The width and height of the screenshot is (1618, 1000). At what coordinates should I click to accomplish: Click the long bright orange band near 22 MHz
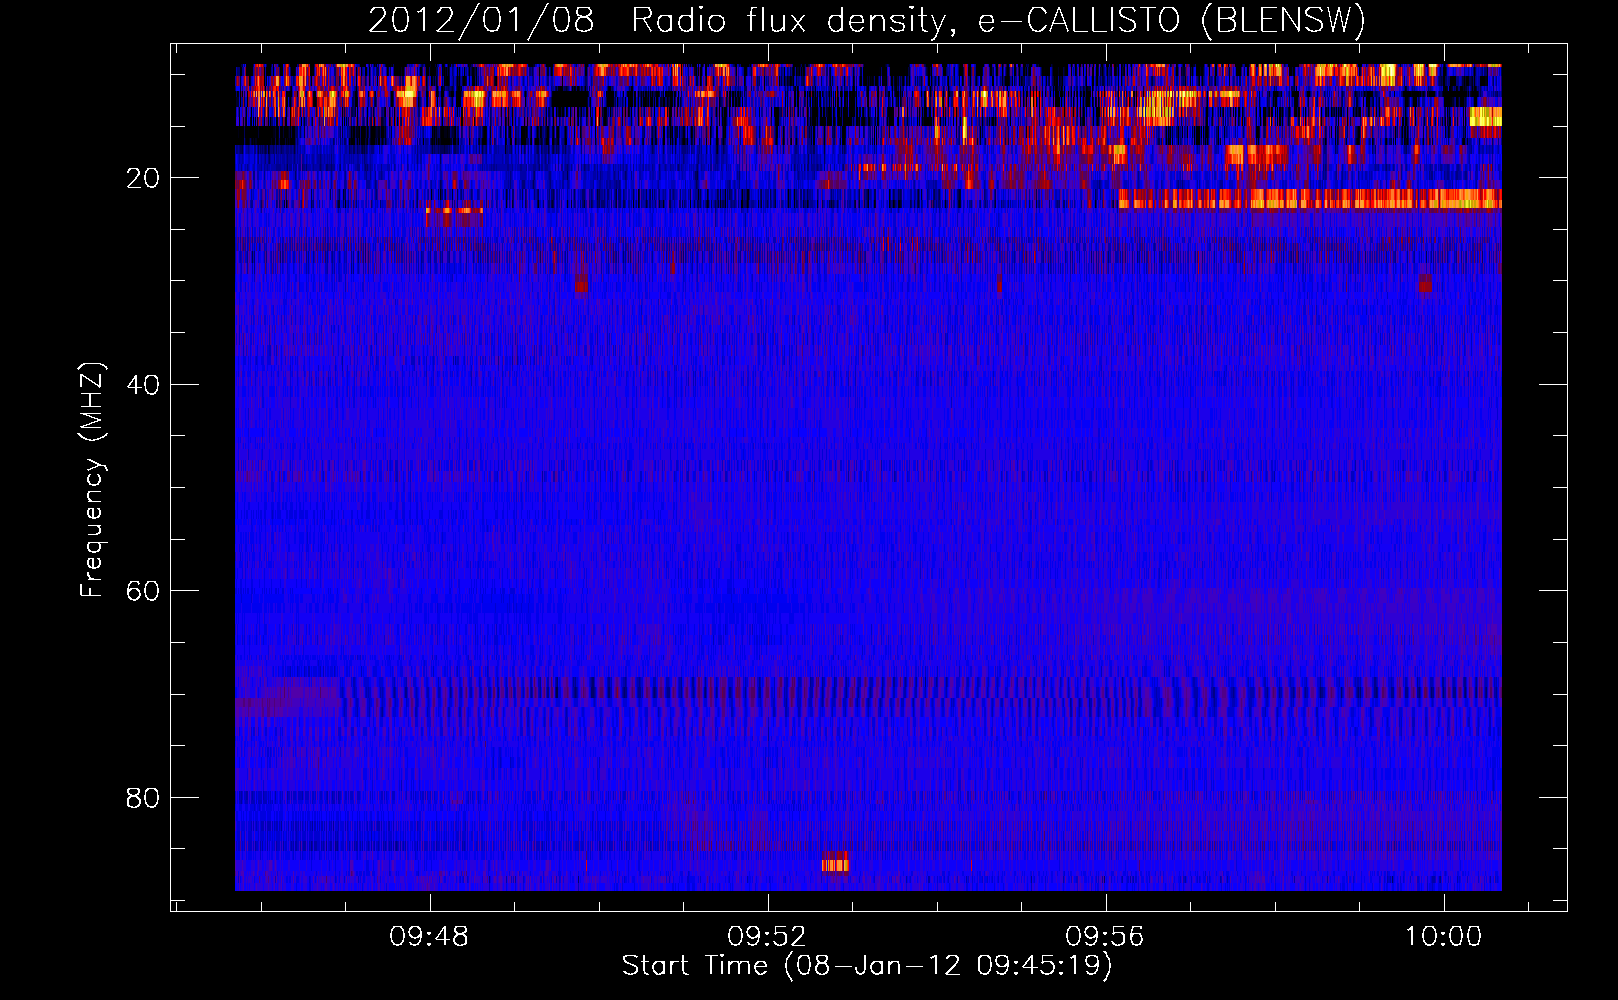pos(1310,199)
